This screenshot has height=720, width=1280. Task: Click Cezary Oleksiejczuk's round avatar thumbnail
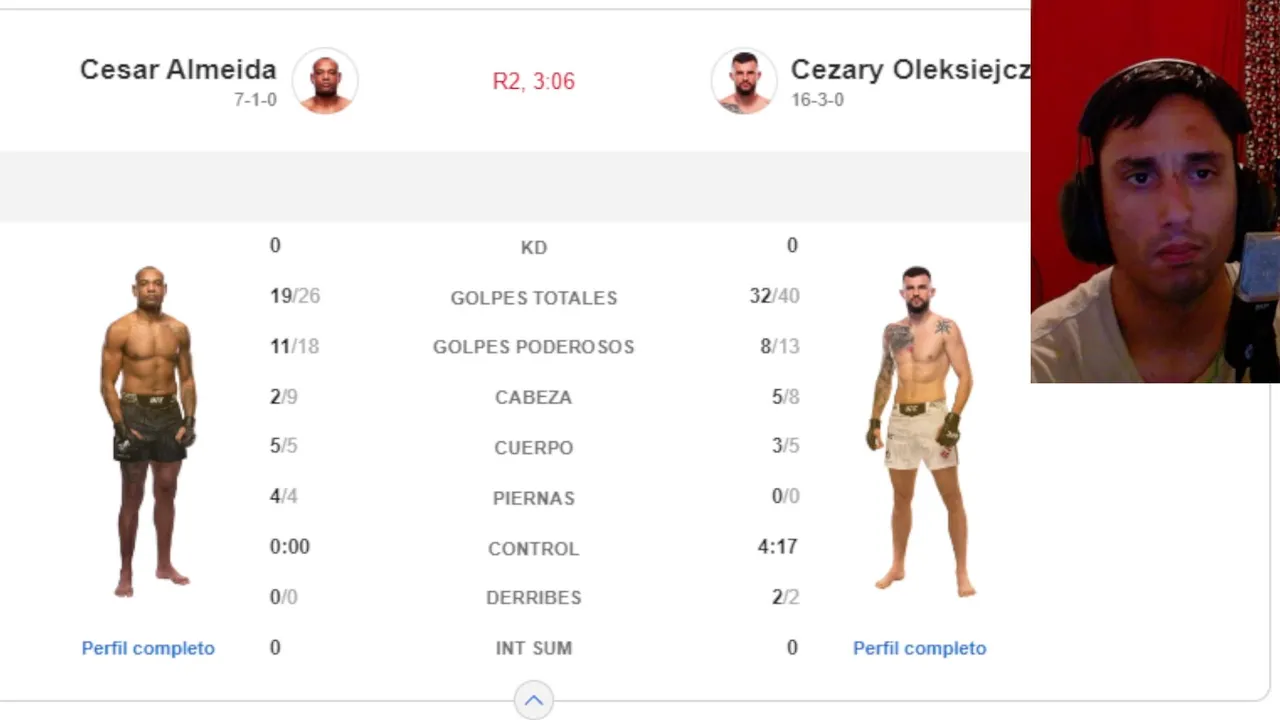pos(743,81)
